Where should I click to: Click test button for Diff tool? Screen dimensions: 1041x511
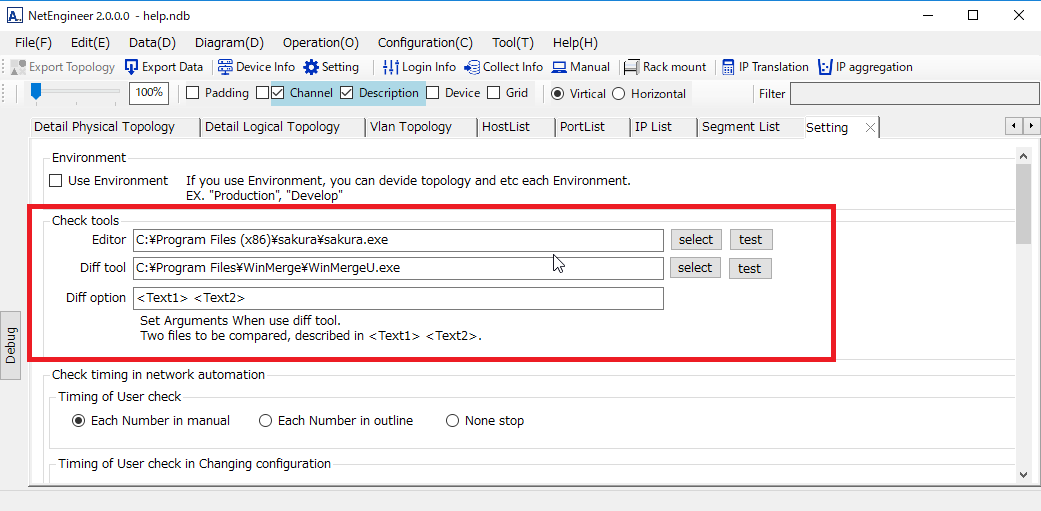[750, 268]
